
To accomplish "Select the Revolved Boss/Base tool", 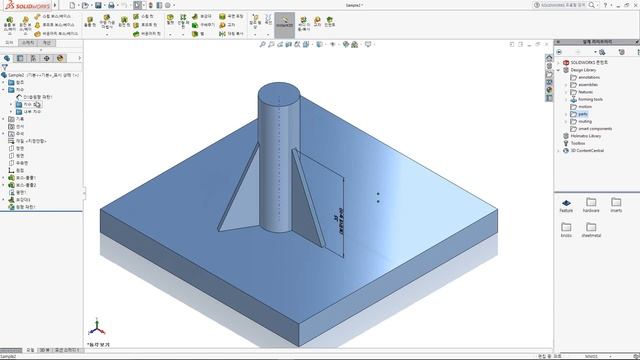I will (25, 25).
